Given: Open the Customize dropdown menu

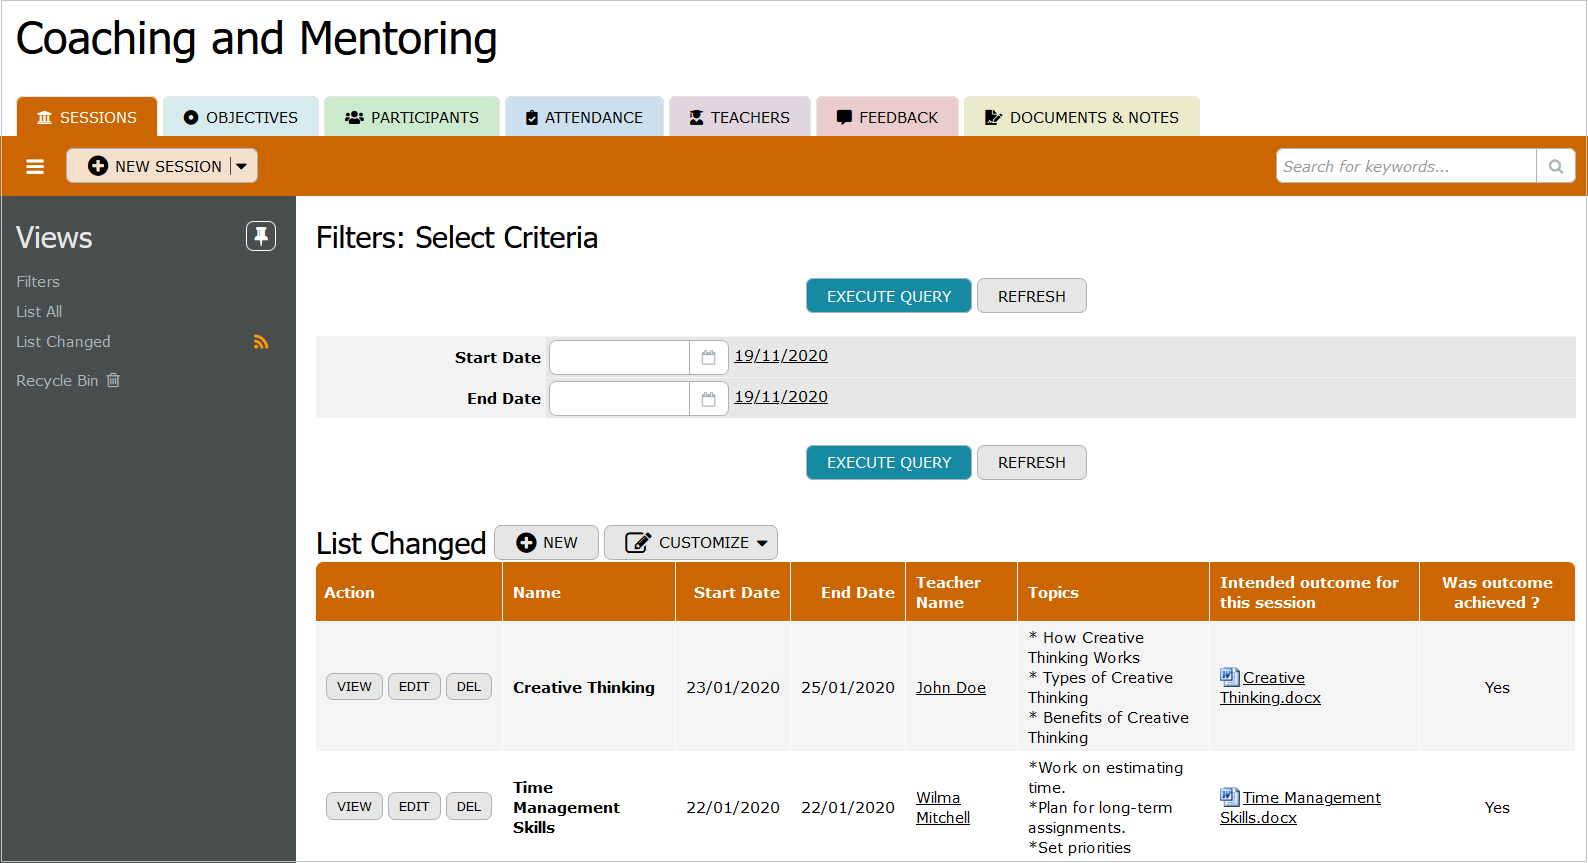Looking at the screenshot, I should pos(691,543).
